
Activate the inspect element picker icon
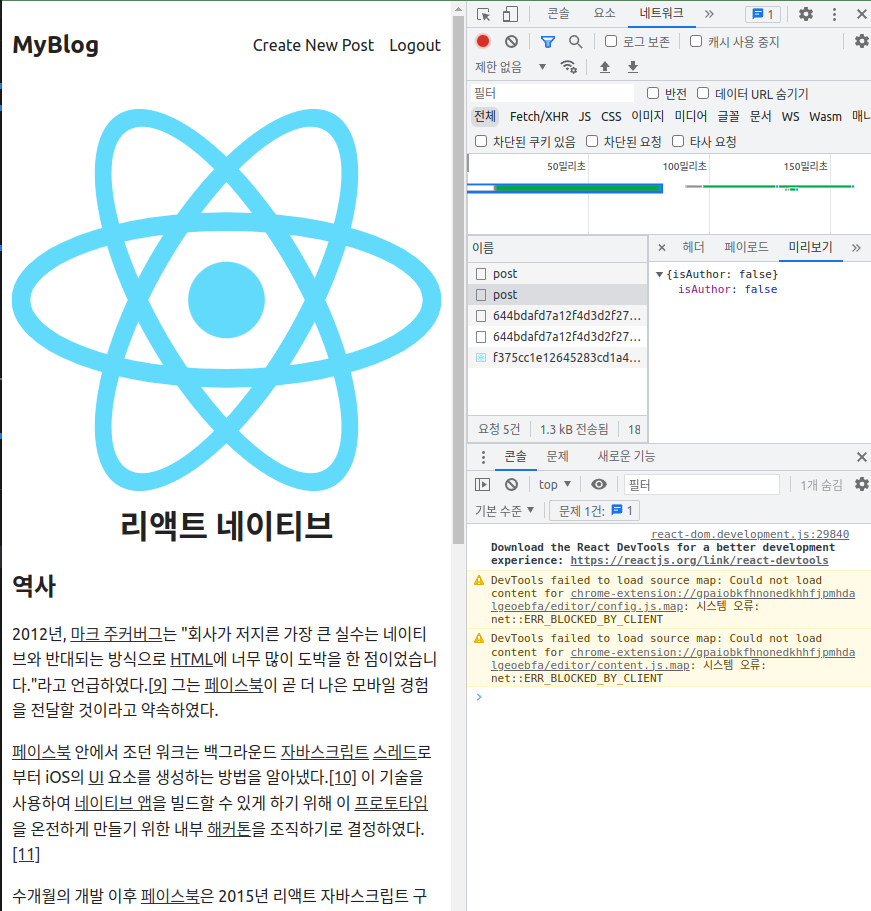pos(483,14)
